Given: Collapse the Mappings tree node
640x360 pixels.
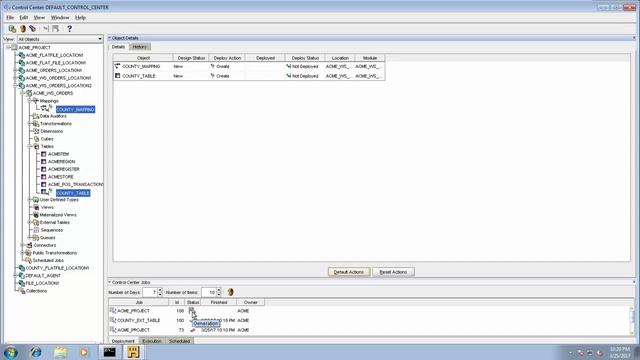Looking at the screenshot, I should pyautogui.click(x=30, y=100).
